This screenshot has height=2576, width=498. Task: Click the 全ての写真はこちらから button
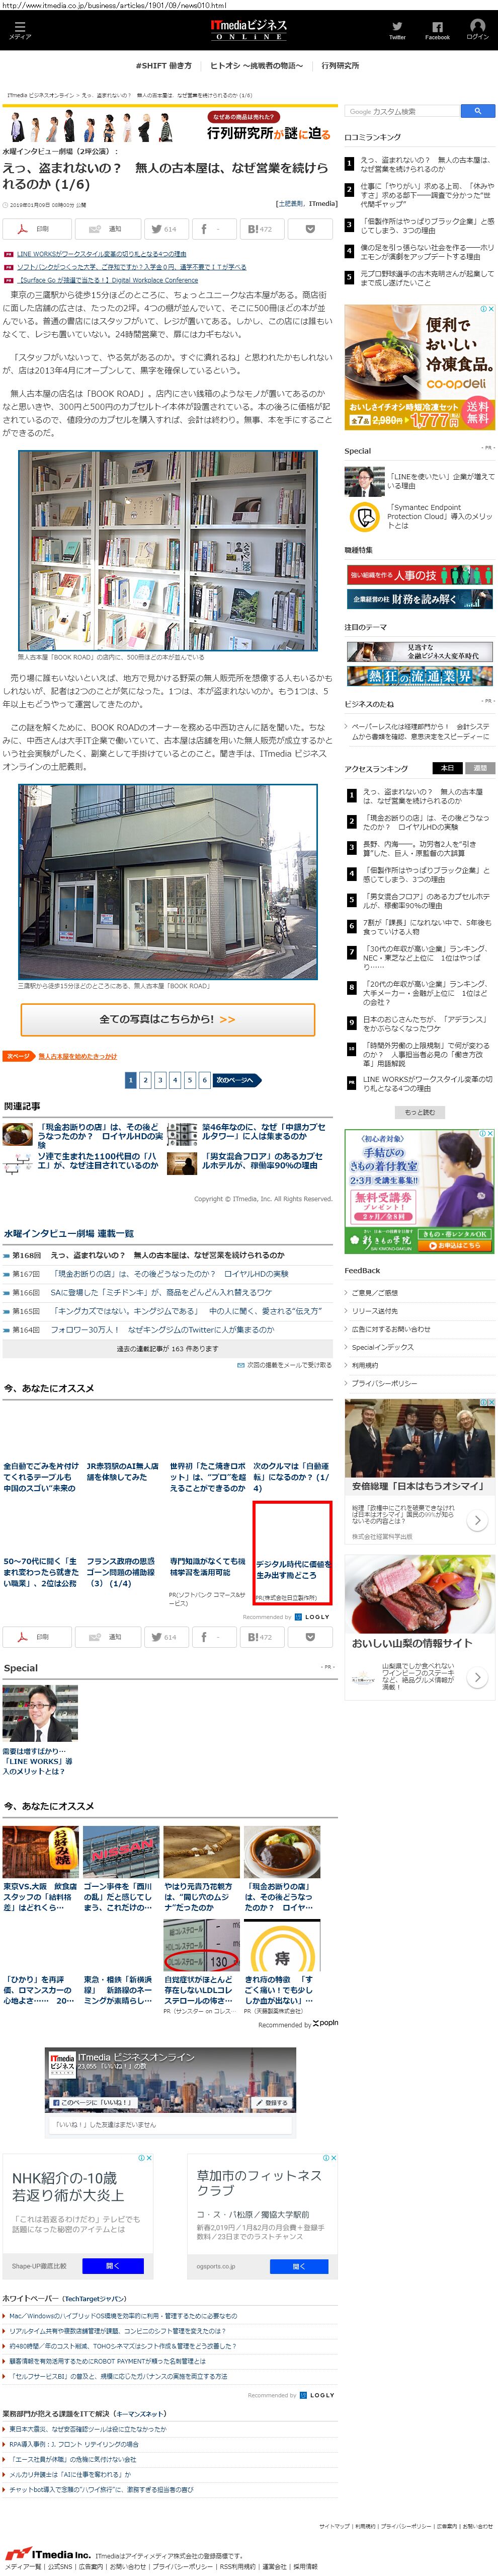tap(167, 1019)
